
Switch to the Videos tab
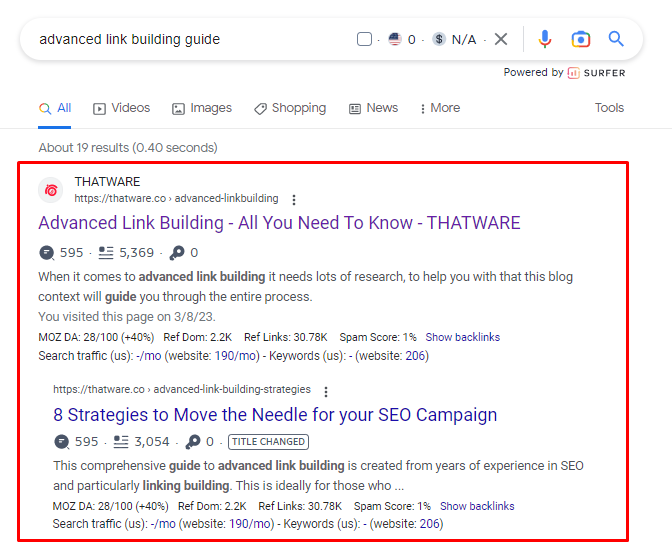(x=122, y=108)
